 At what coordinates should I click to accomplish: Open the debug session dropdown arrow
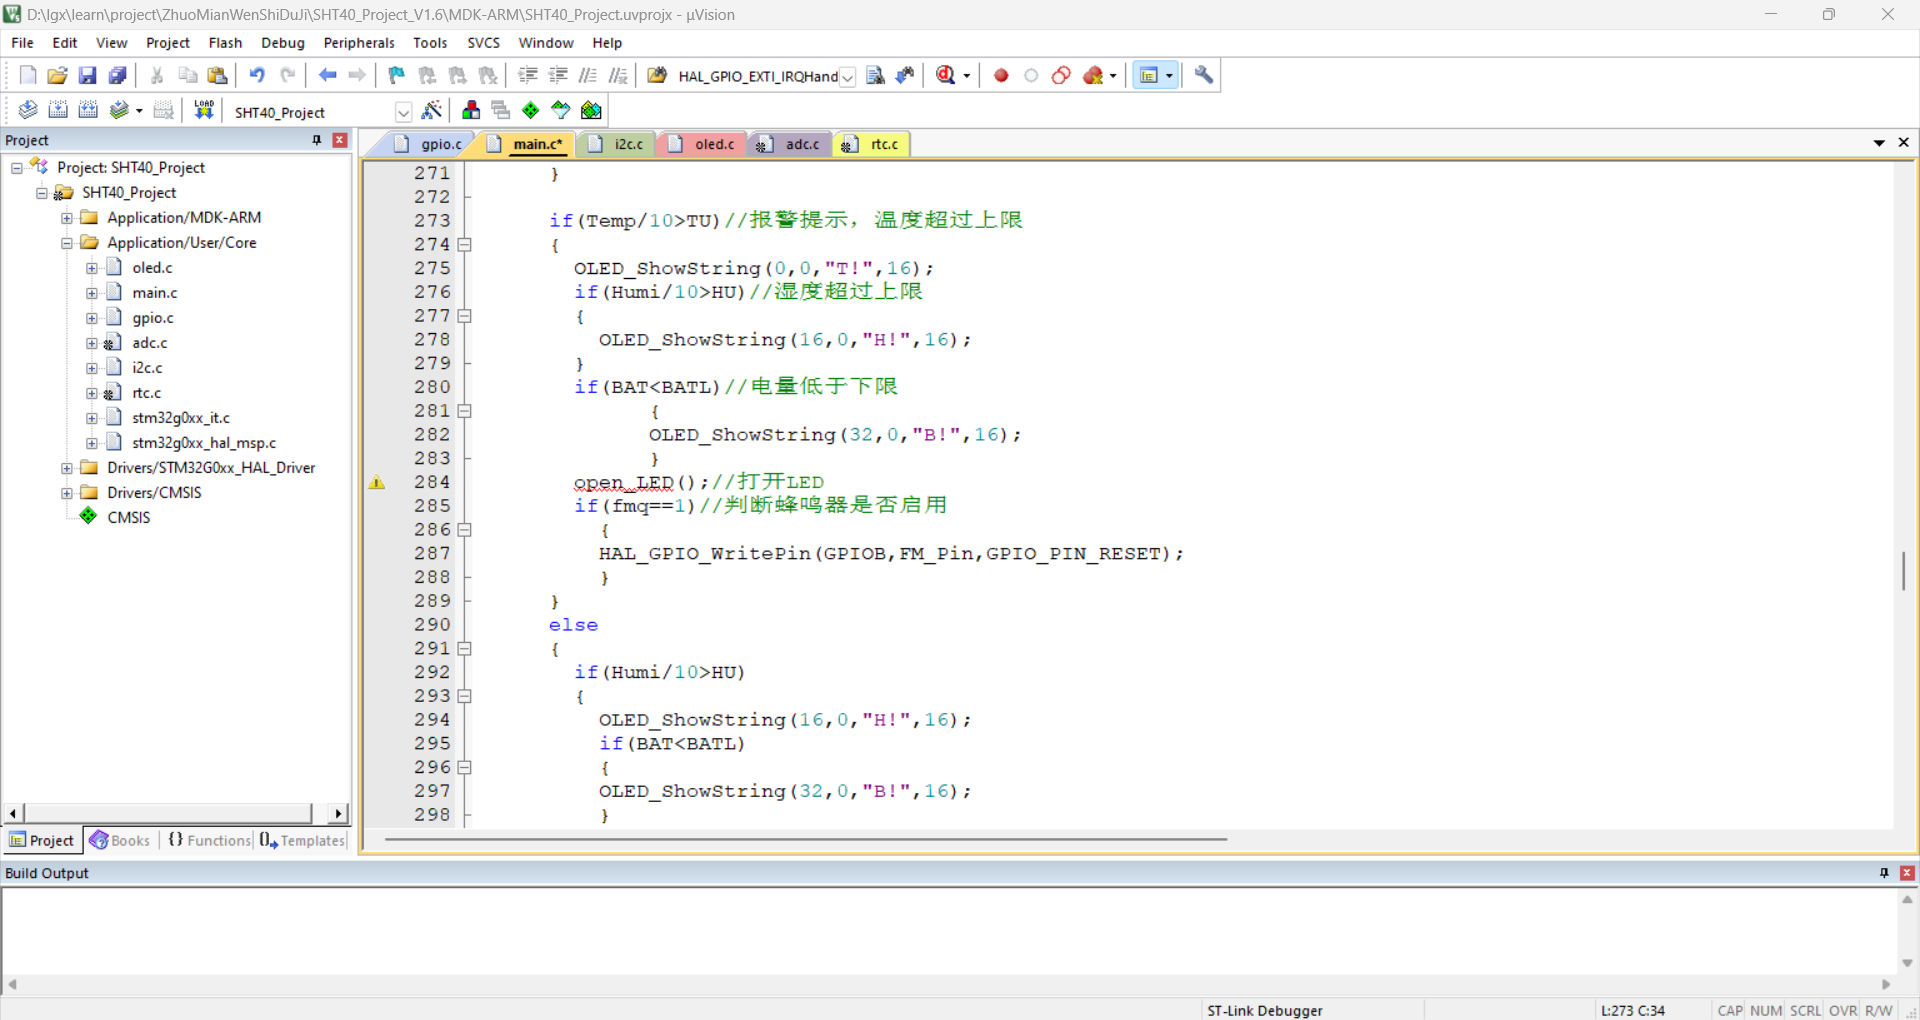click(967, 76)
